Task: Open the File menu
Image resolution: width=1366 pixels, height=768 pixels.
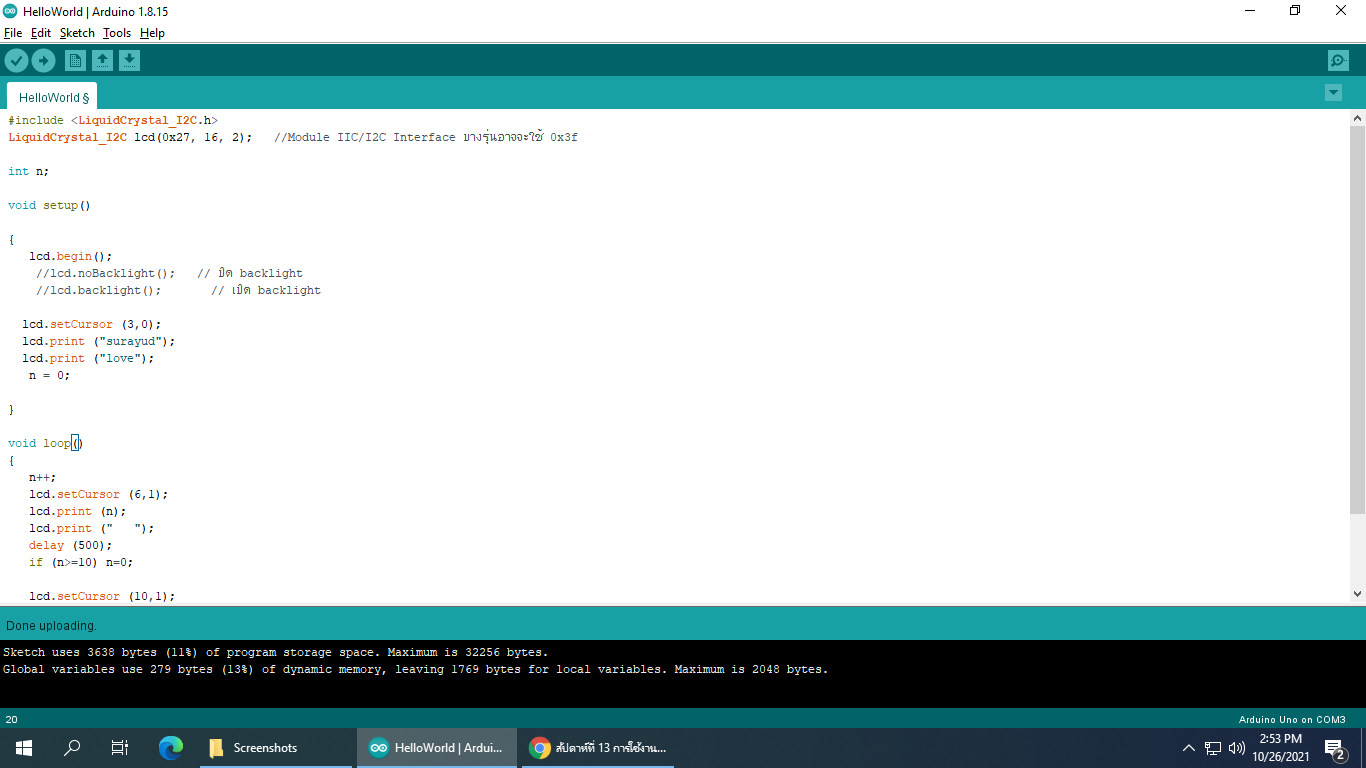Action: coord(13,33)
